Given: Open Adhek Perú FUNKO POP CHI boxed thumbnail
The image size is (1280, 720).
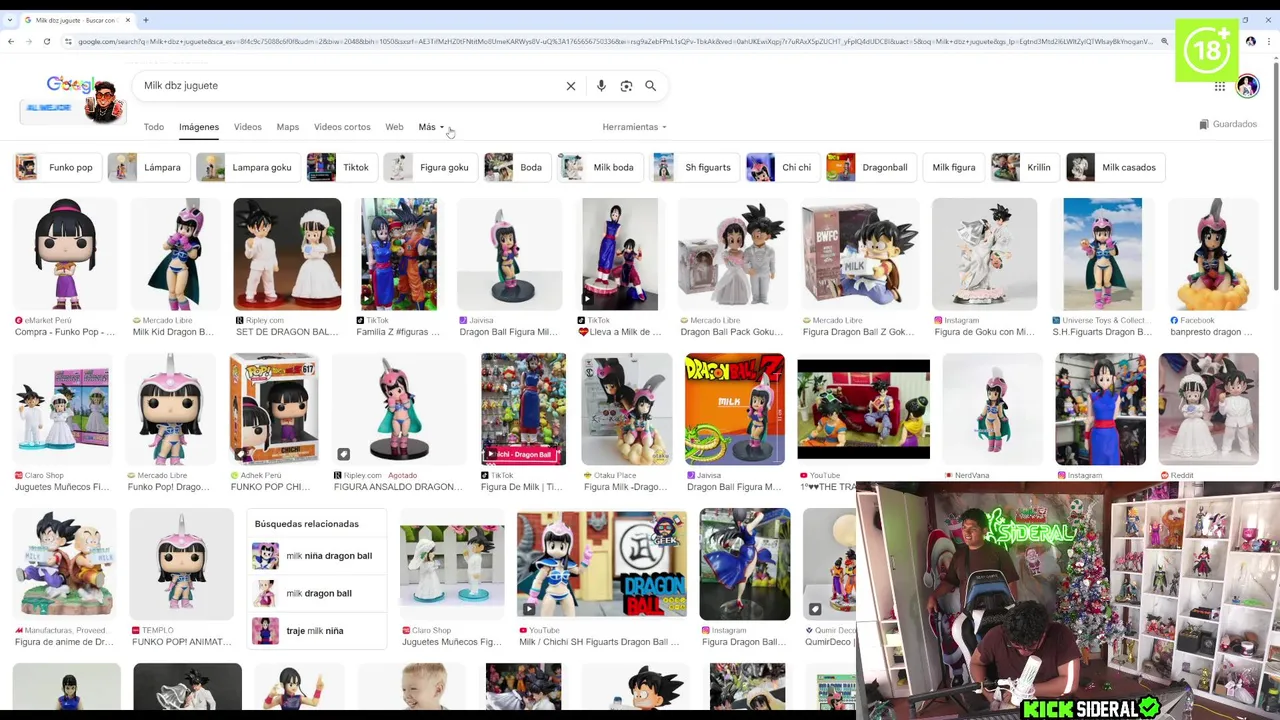Looking at the screenshot, I should (x=274, y=409).
